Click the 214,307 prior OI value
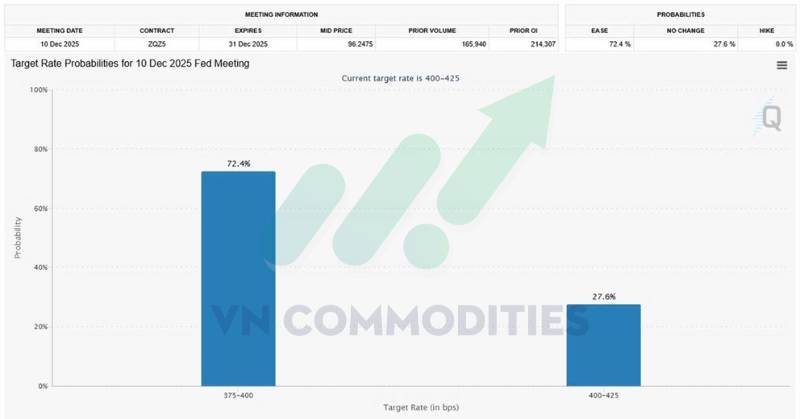The width and height of the screenshot is (800, 419). tap(539, 44)
